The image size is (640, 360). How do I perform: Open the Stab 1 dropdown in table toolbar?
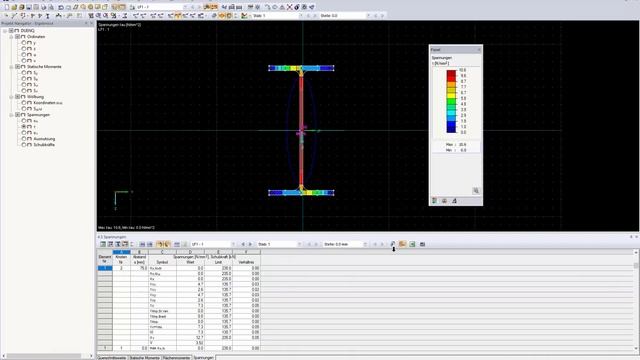tap(299, 244)
